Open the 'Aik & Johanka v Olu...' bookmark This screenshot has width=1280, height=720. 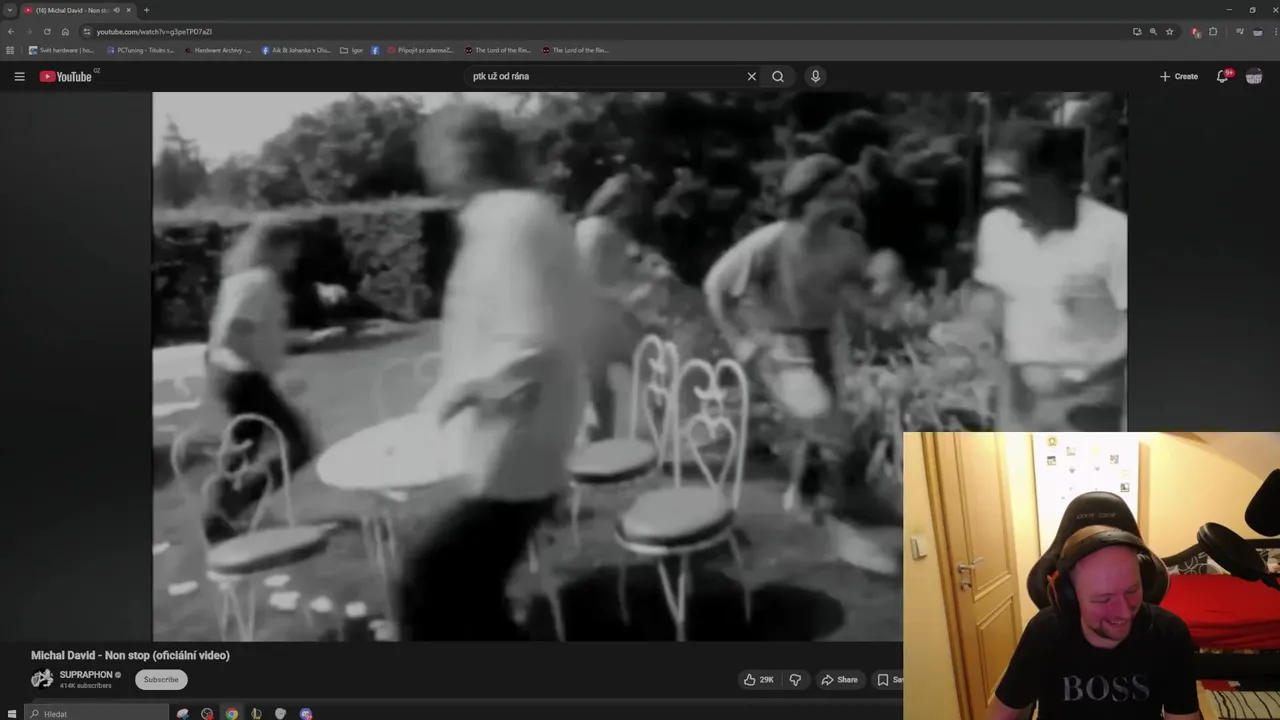pos(296,50)
